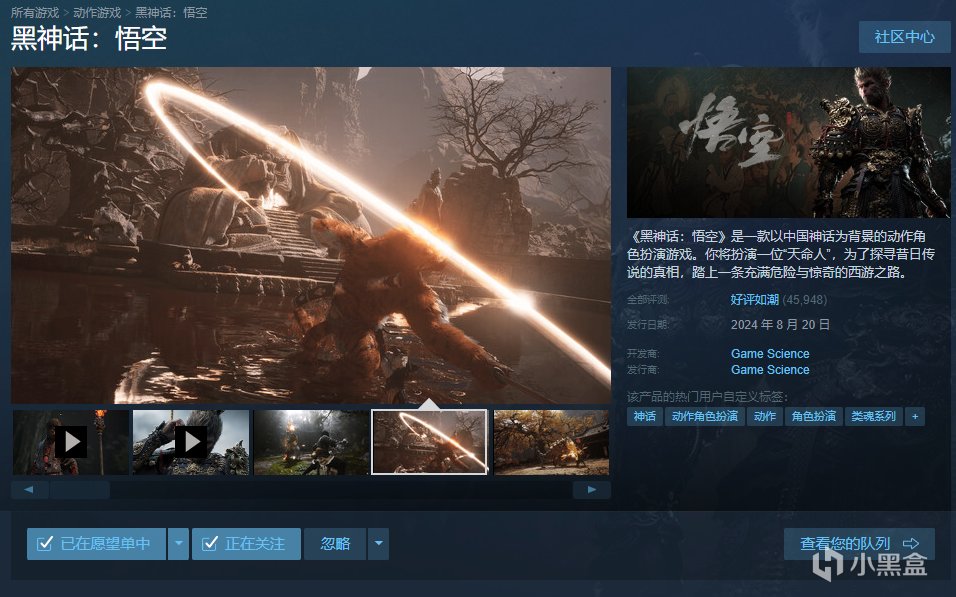Play the second video thumbnail
The height and width of the screenshot is (597, 956).
pyautogui.click(x=191, y=442)
